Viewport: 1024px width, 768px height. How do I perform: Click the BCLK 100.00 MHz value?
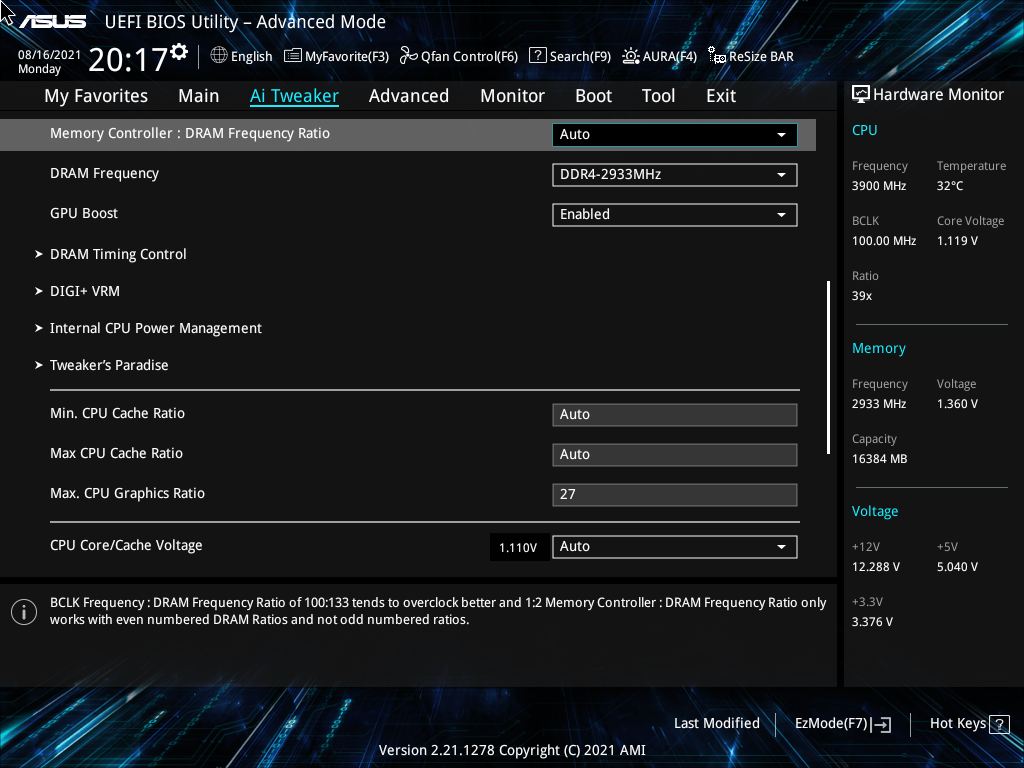pos(884,240)
